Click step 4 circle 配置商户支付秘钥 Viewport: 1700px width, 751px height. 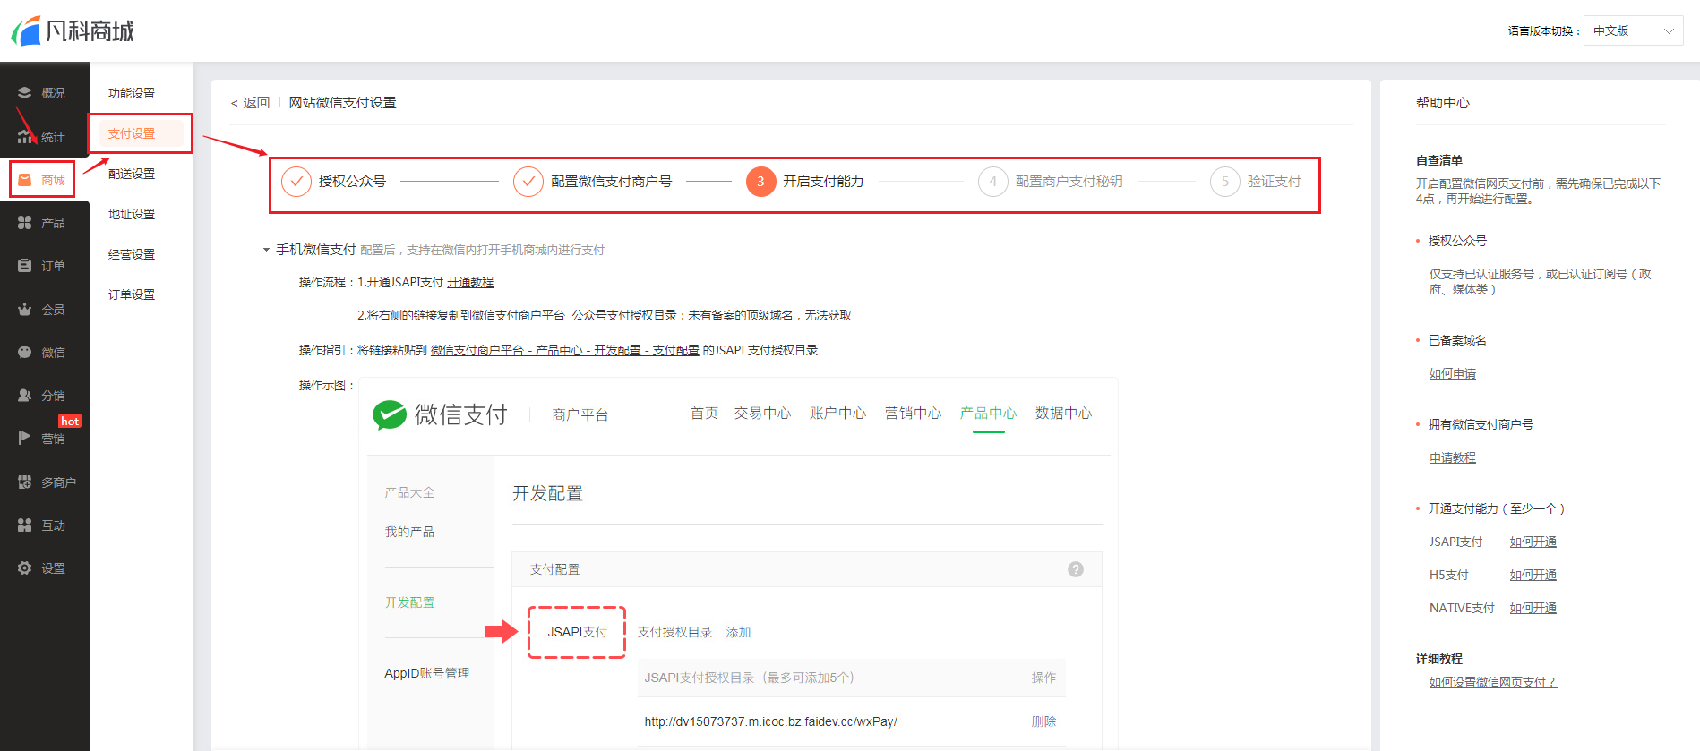pyautogui.click(x=993, y=181)
